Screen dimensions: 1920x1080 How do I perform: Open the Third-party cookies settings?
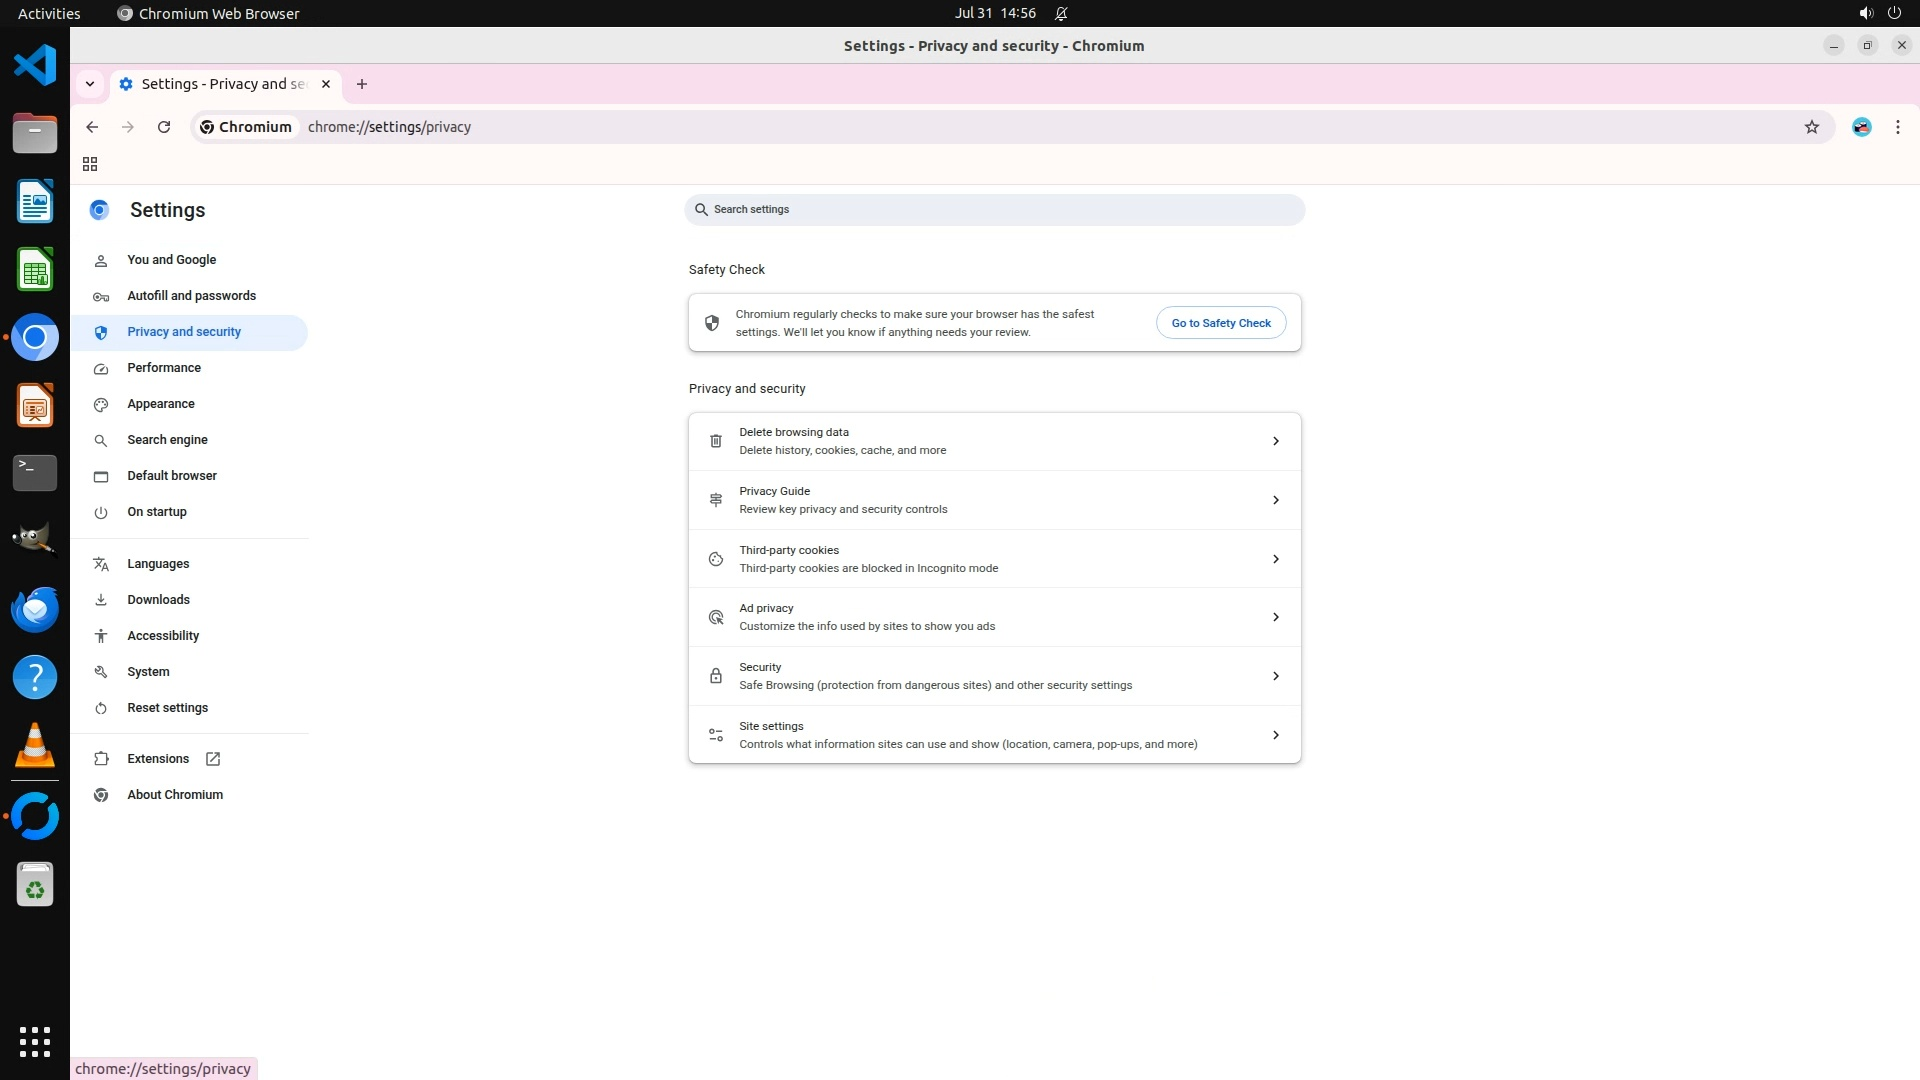tap(994, 559)
